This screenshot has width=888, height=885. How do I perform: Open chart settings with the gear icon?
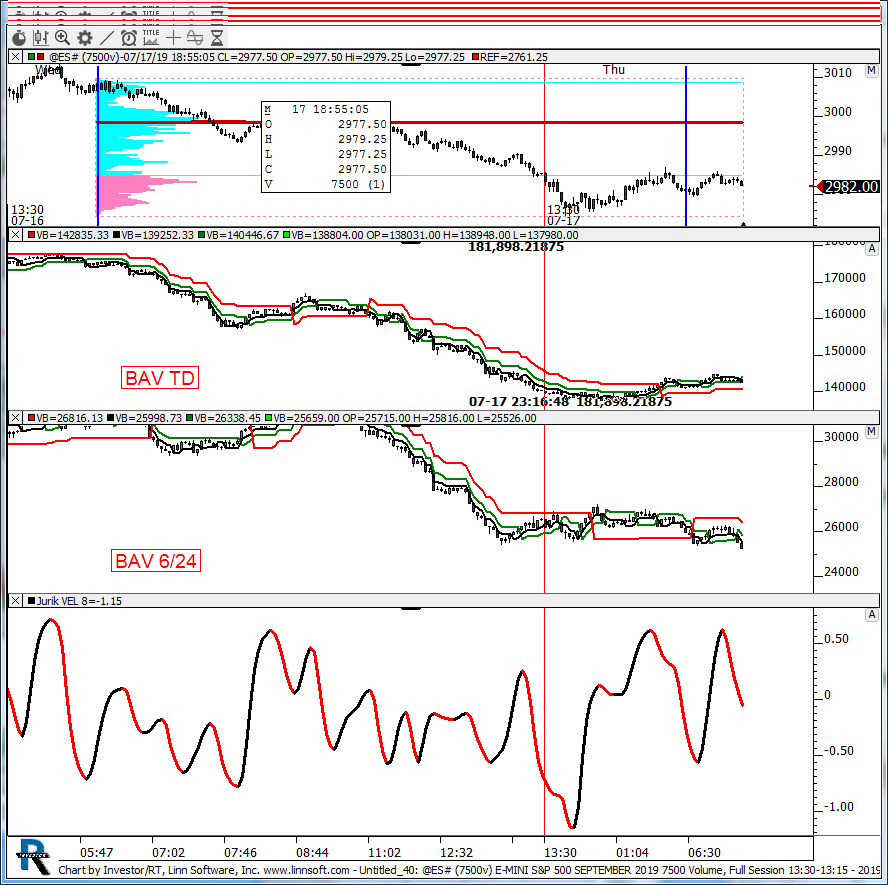click(85, 39)
